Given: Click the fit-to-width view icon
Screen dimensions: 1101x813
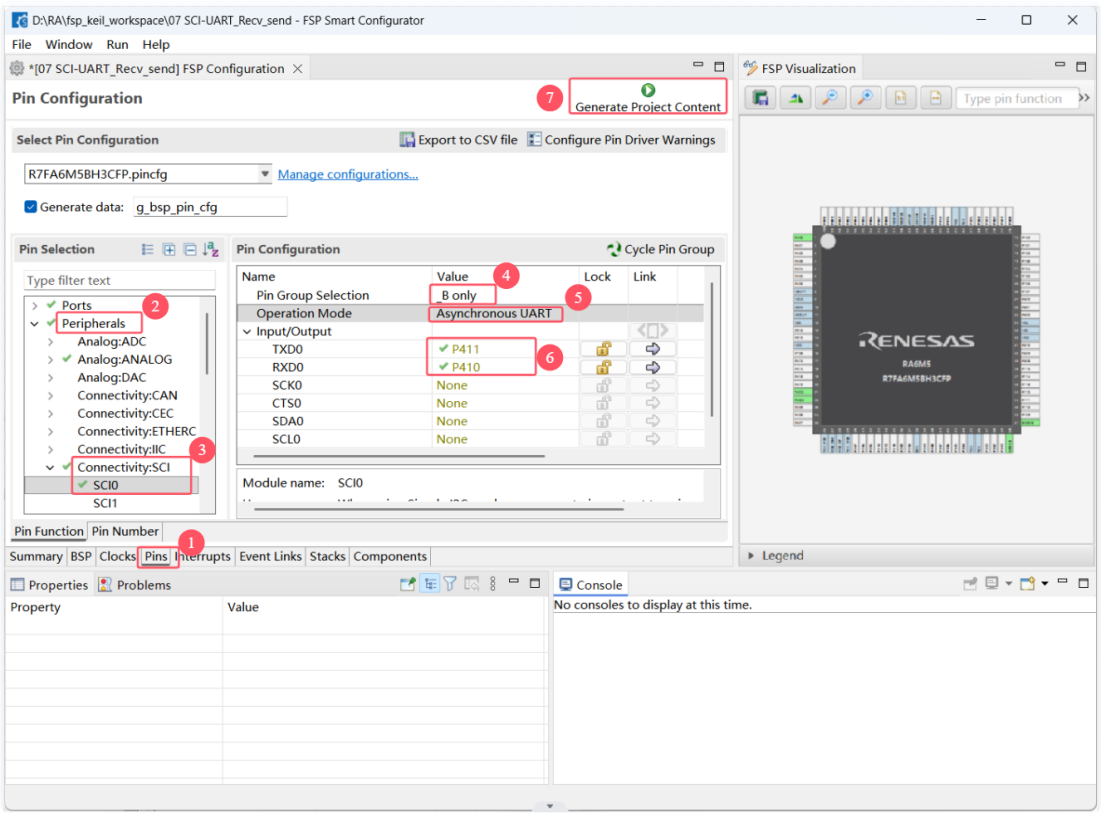Looking at the screenshot, I should (x=935, y=98).
